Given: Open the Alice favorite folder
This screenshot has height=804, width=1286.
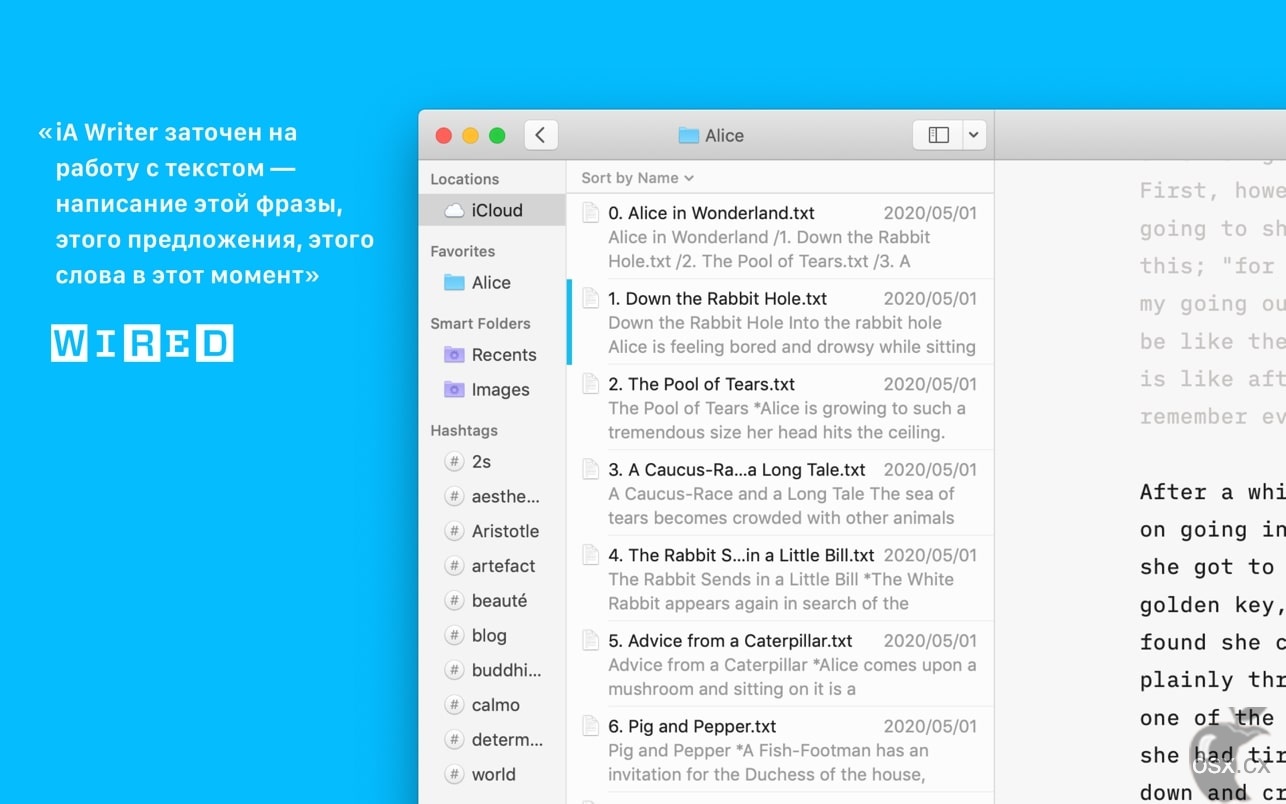Looking at the screenshot, I should point(492,283).
